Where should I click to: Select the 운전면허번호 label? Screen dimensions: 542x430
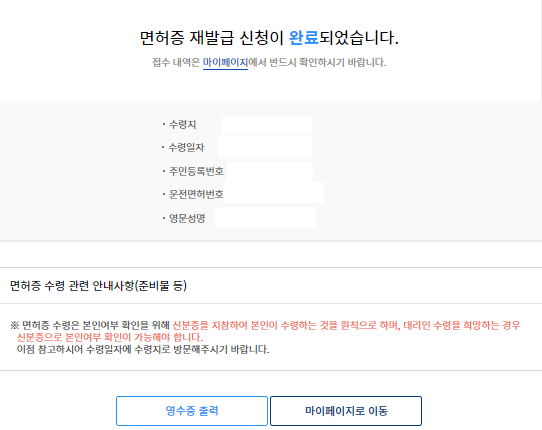[x=196, y=194]
